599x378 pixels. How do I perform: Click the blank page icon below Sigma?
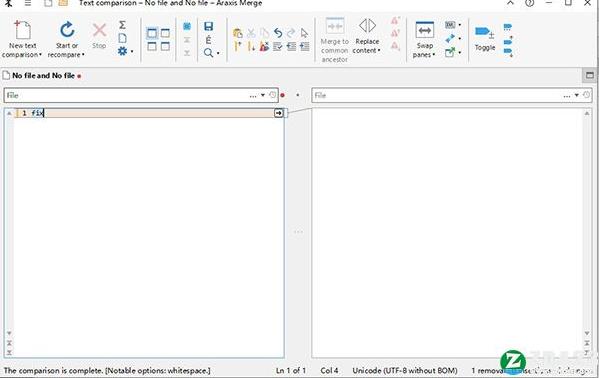pyautogui.click(x=122, y=38)
